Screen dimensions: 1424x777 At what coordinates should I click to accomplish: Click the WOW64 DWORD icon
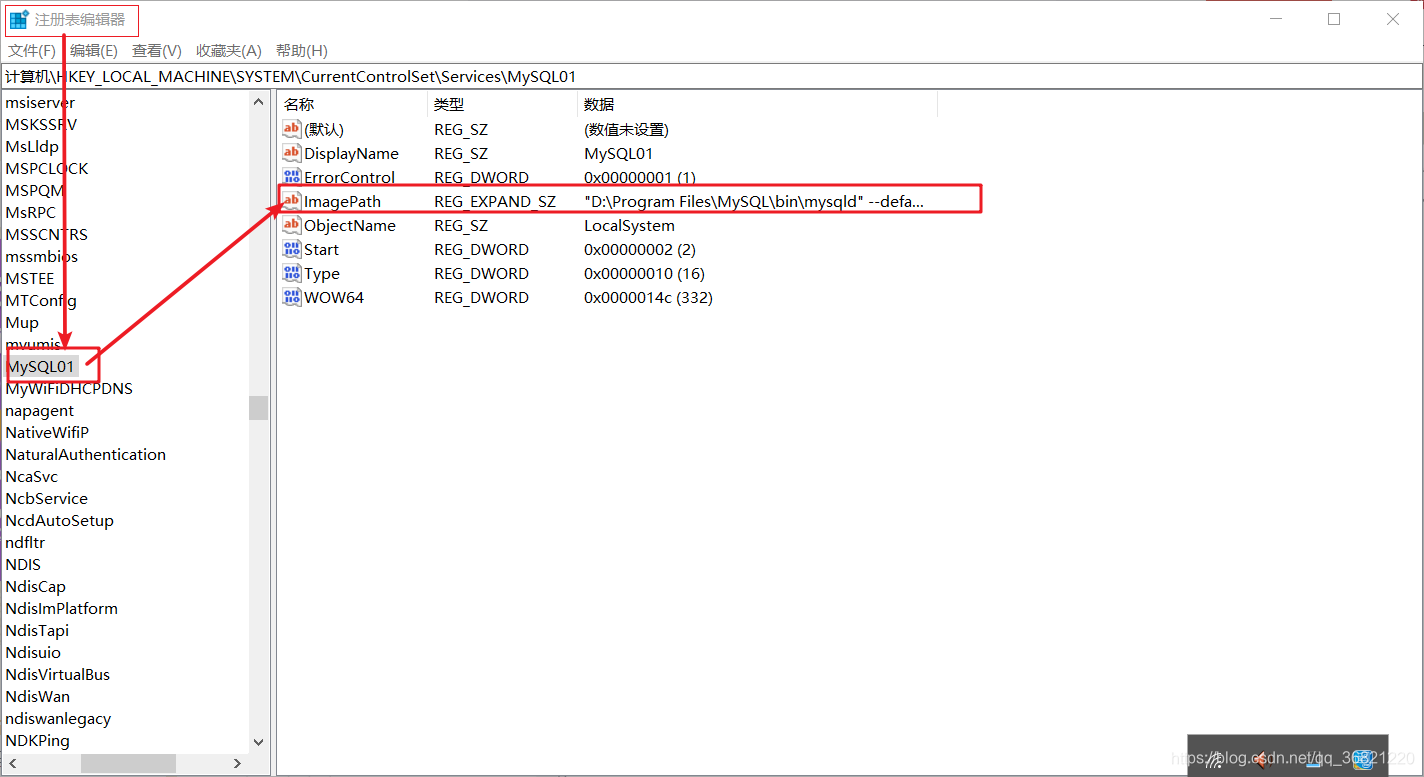pos(291,297)
